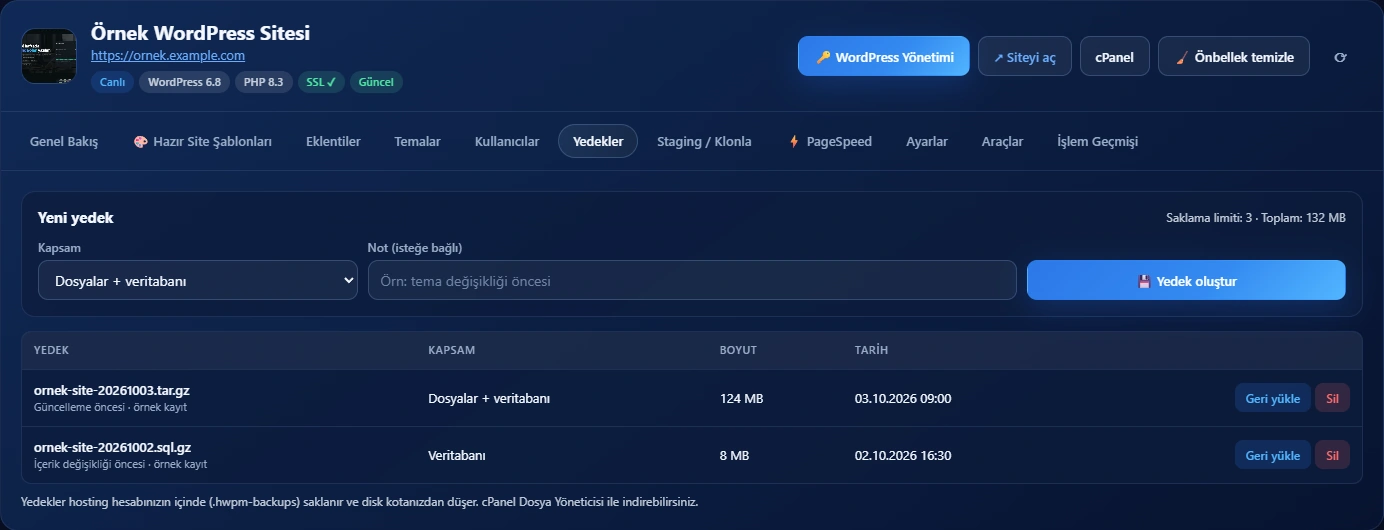Click the İçerik değişikliği öncesi · örnek kayıt note

pyautogui.click(x=120, y=464)
